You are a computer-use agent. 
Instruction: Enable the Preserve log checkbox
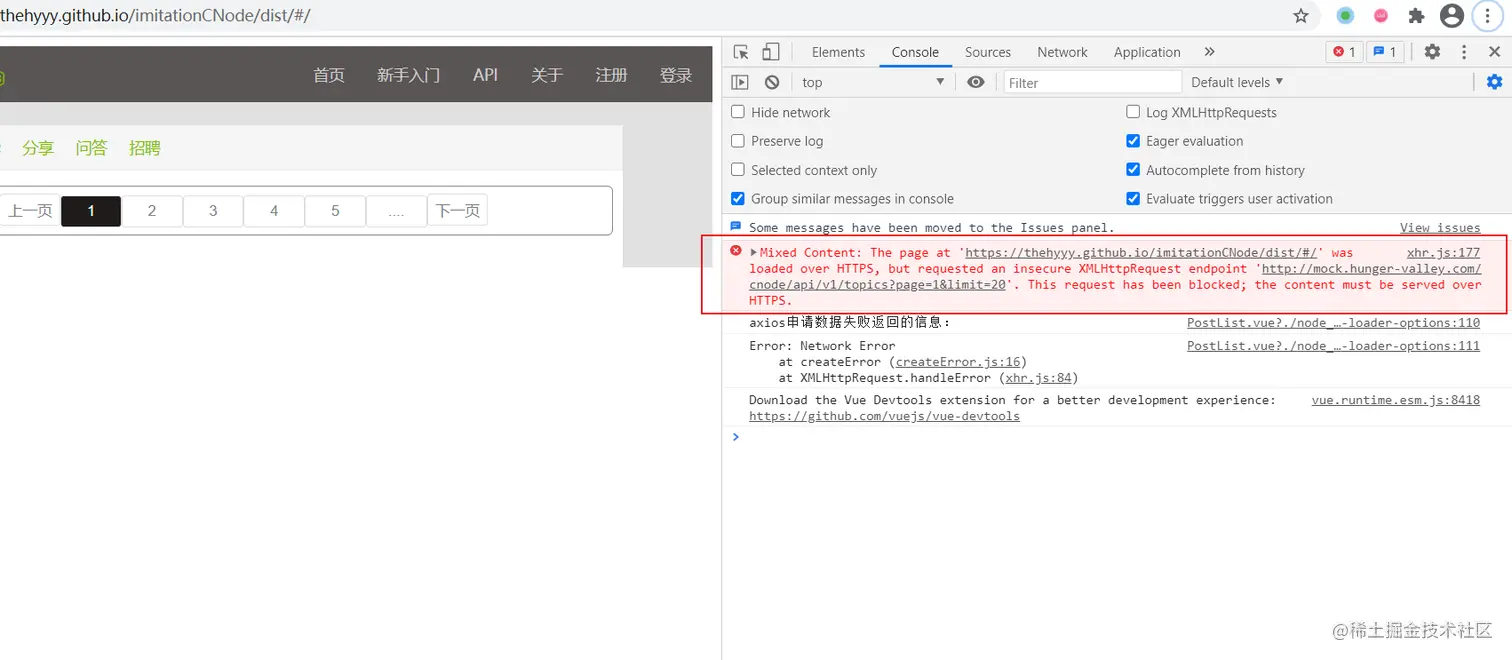coord(738,141)
